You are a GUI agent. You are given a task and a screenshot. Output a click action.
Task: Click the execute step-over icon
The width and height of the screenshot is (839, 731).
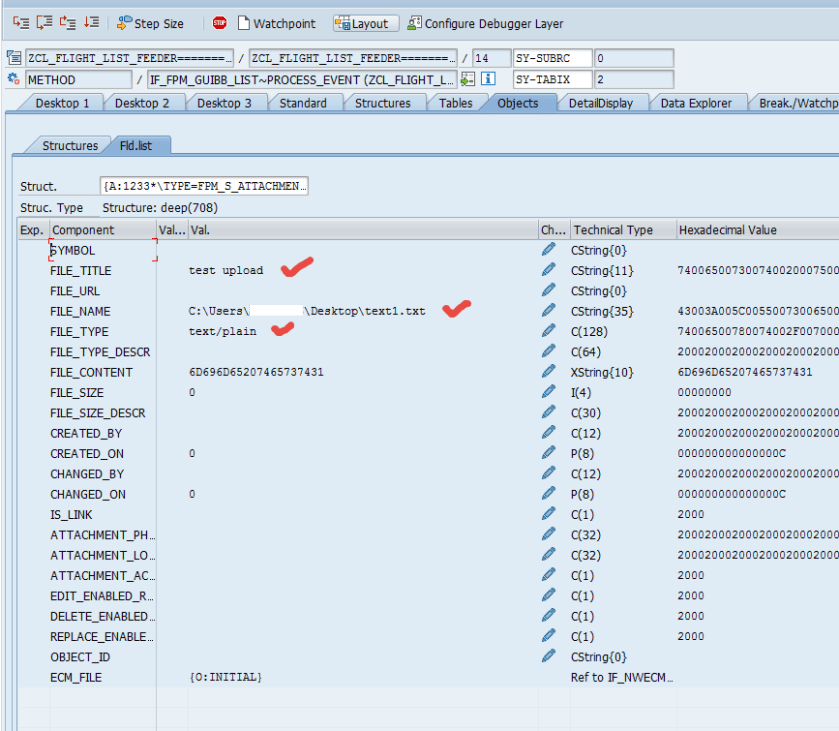[43, 23]
